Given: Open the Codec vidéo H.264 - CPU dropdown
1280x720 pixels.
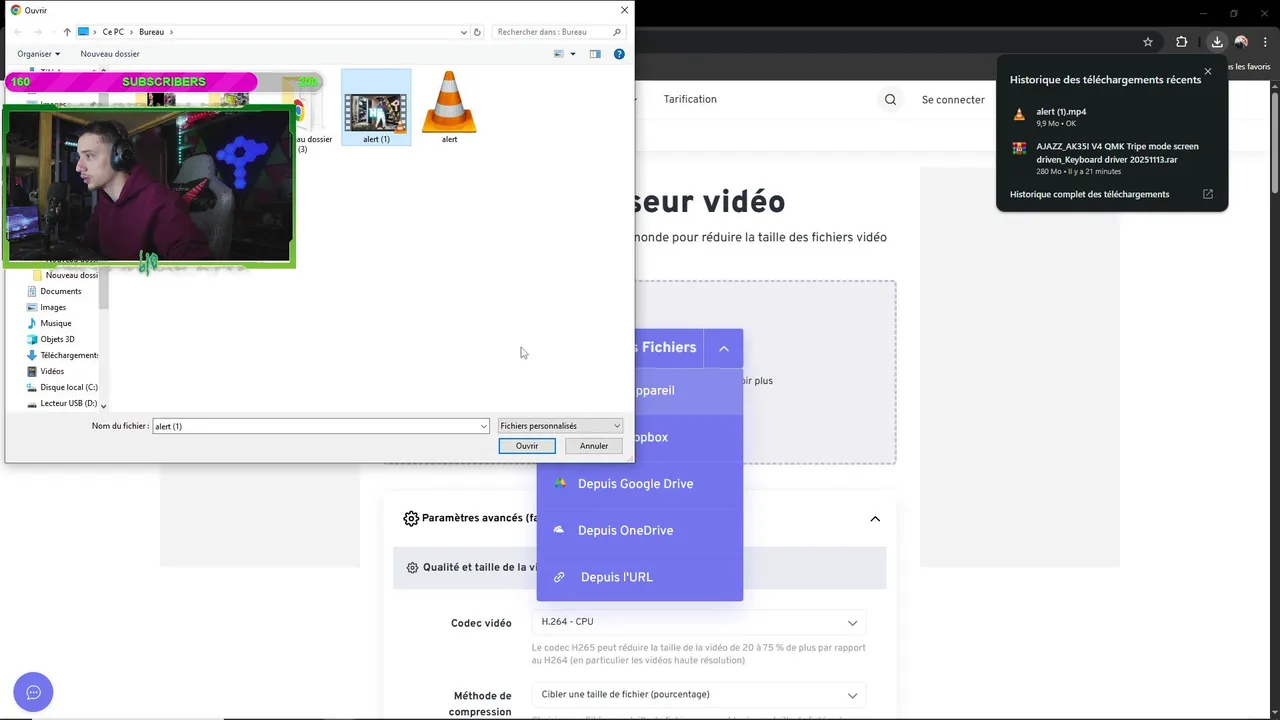Looking at the screenshot, I should tap(699, 622).
